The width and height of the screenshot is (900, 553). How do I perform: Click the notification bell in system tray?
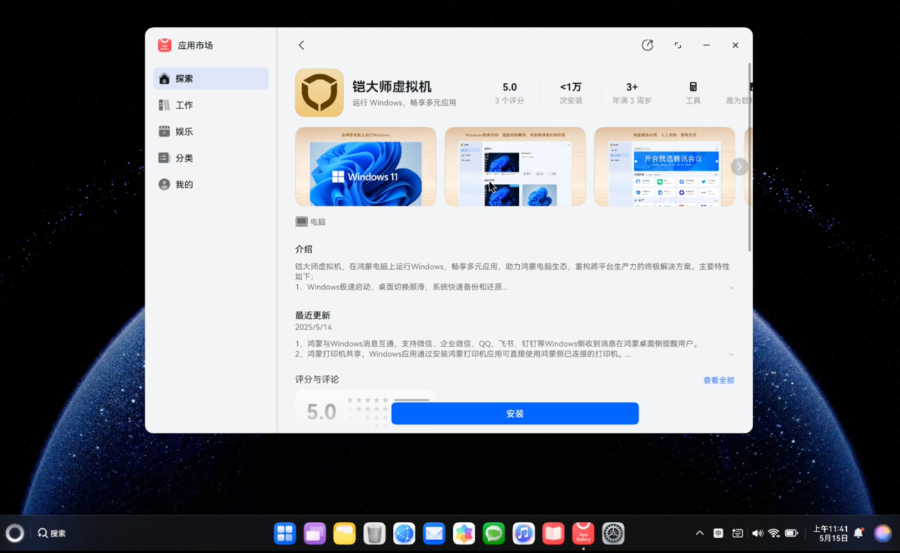pyautogui.click(x=858, y=533)
